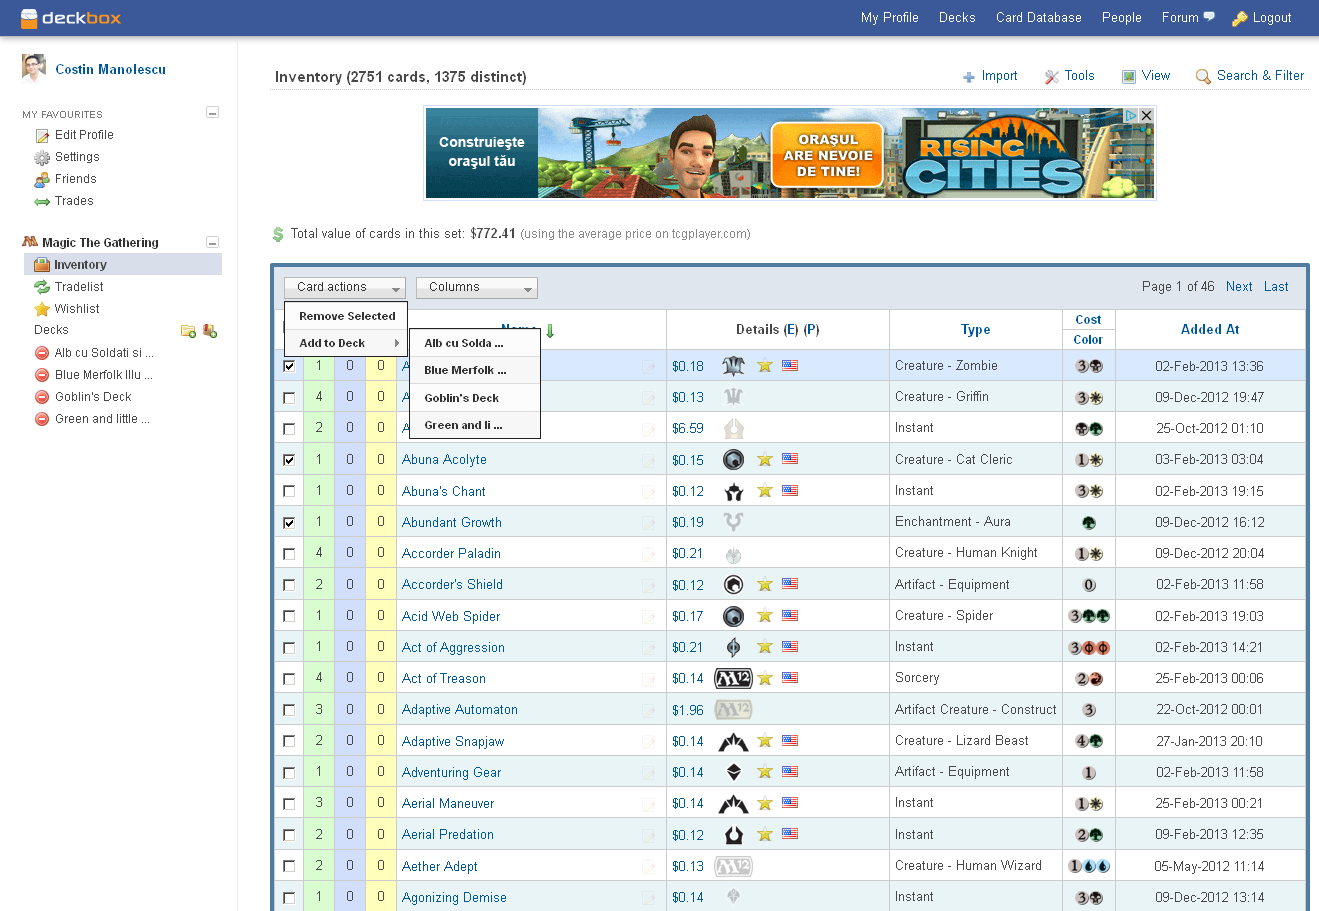
Task: Collapse the My Favourites section
Action: tap(212, 113)
